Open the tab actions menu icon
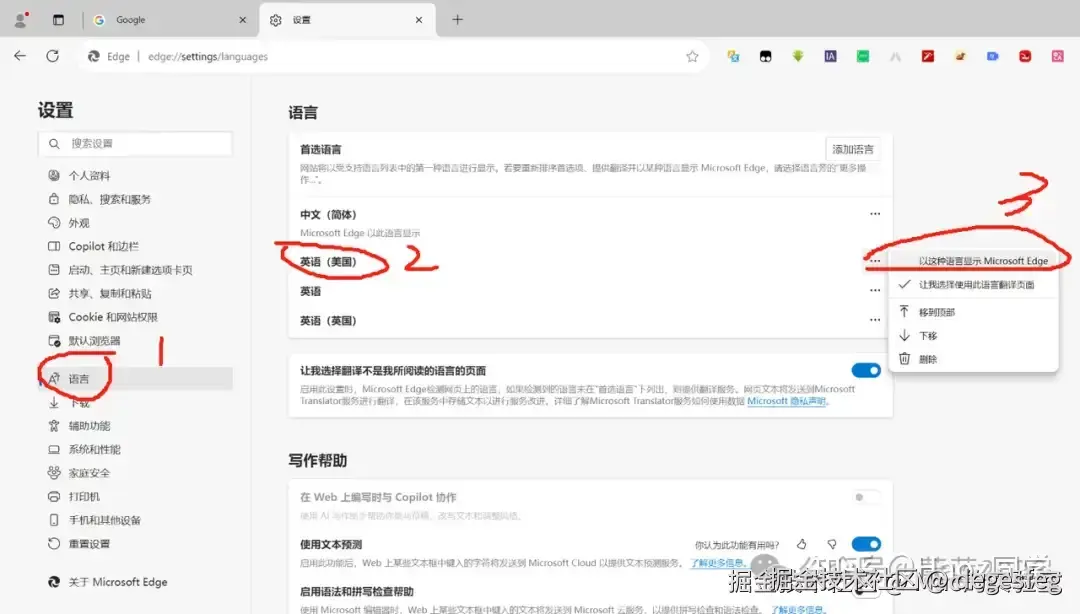This screenshot has height=614, width=1080. pos(59,20)
